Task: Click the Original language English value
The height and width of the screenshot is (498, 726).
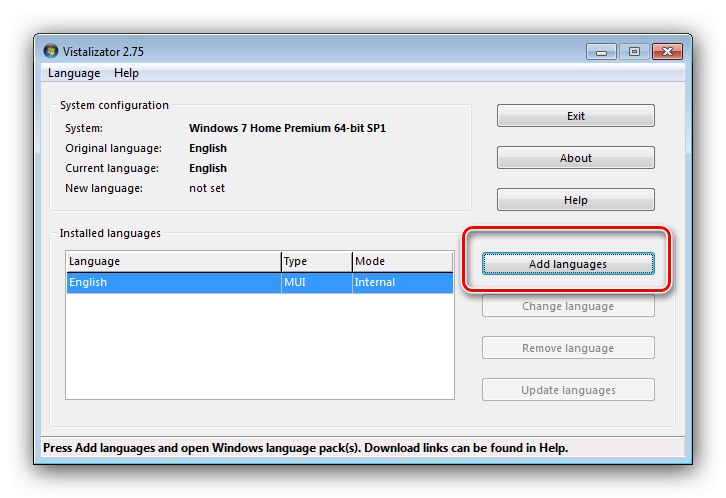Action: pyautogui.click(x=208, y=148)
